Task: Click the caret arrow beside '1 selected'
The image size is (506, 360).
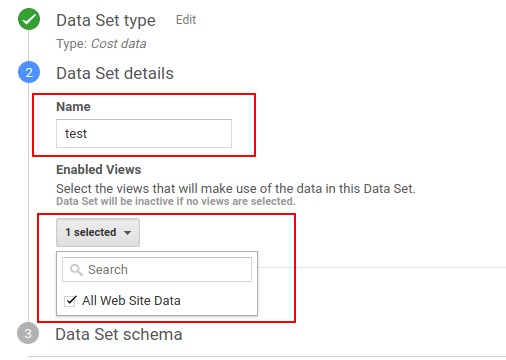Action: [127, 233]
